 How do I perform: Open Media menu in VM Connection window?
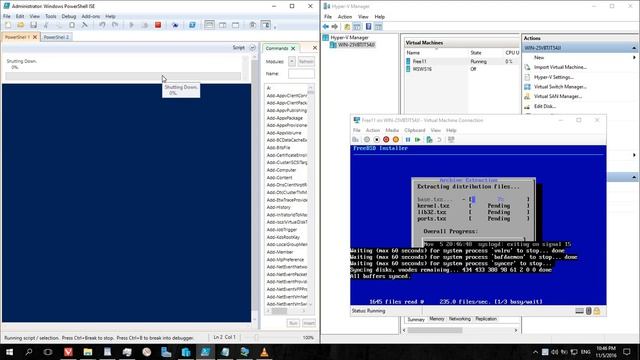tap(392, 130)
